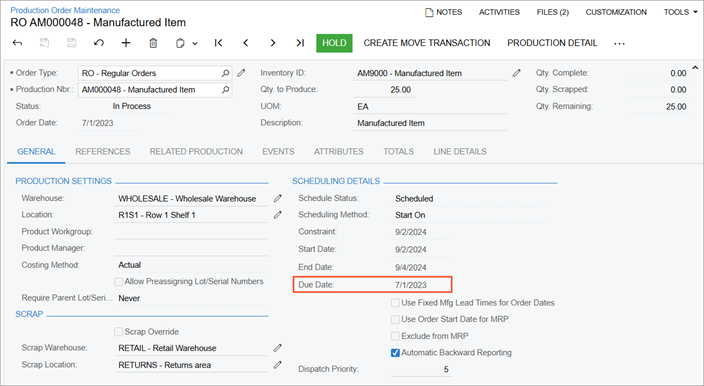Go to next record icon
The height and width of the screenshot is (386, 704).
(x=273, y=43)
